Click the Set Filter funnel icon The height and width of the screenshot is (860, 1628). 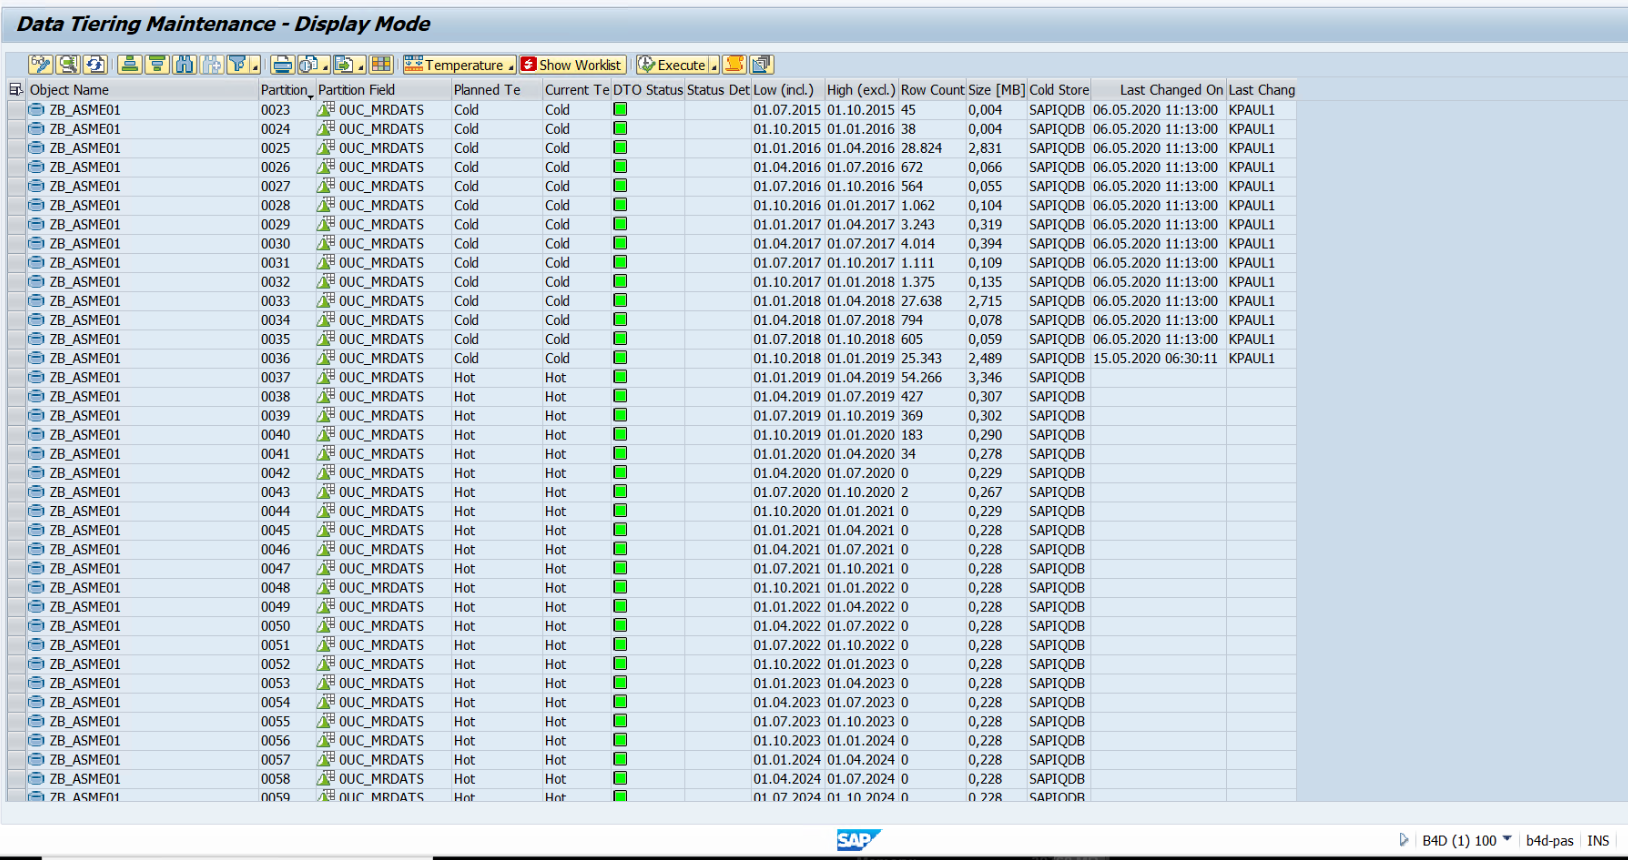(238, 65)
